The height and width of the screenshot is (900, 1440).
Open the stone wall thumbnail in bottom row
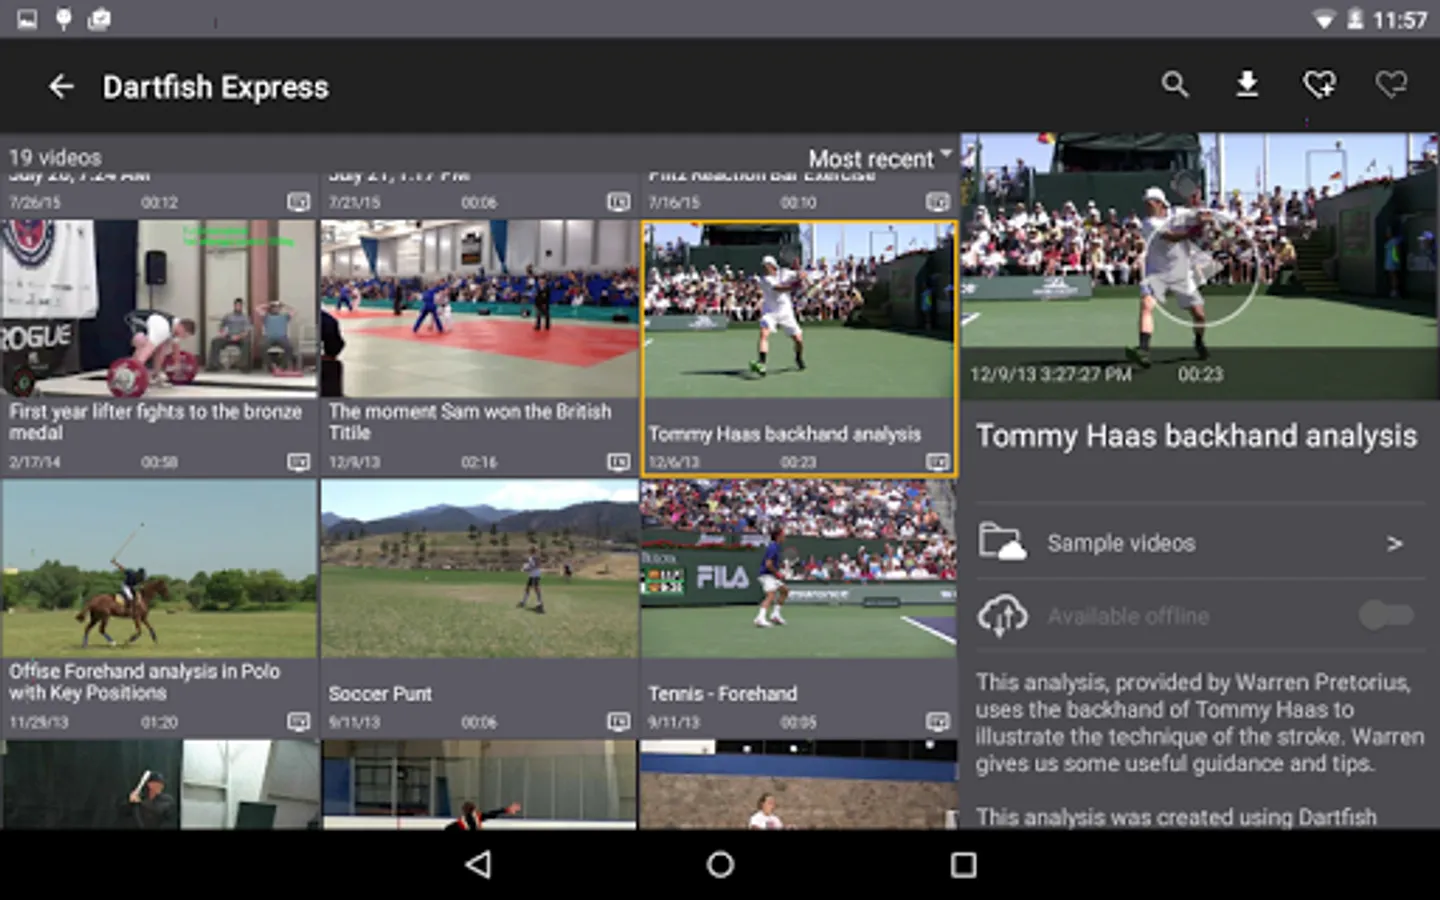pos(799,784)
